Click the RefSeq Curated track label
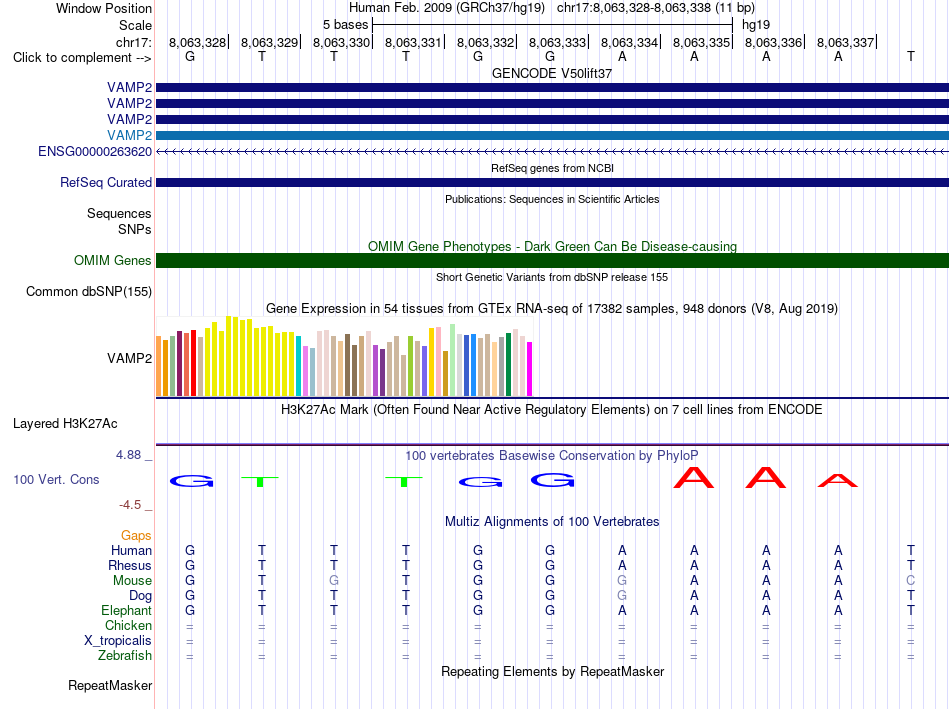The image size is (950, 709). click(x=105, y=182)
